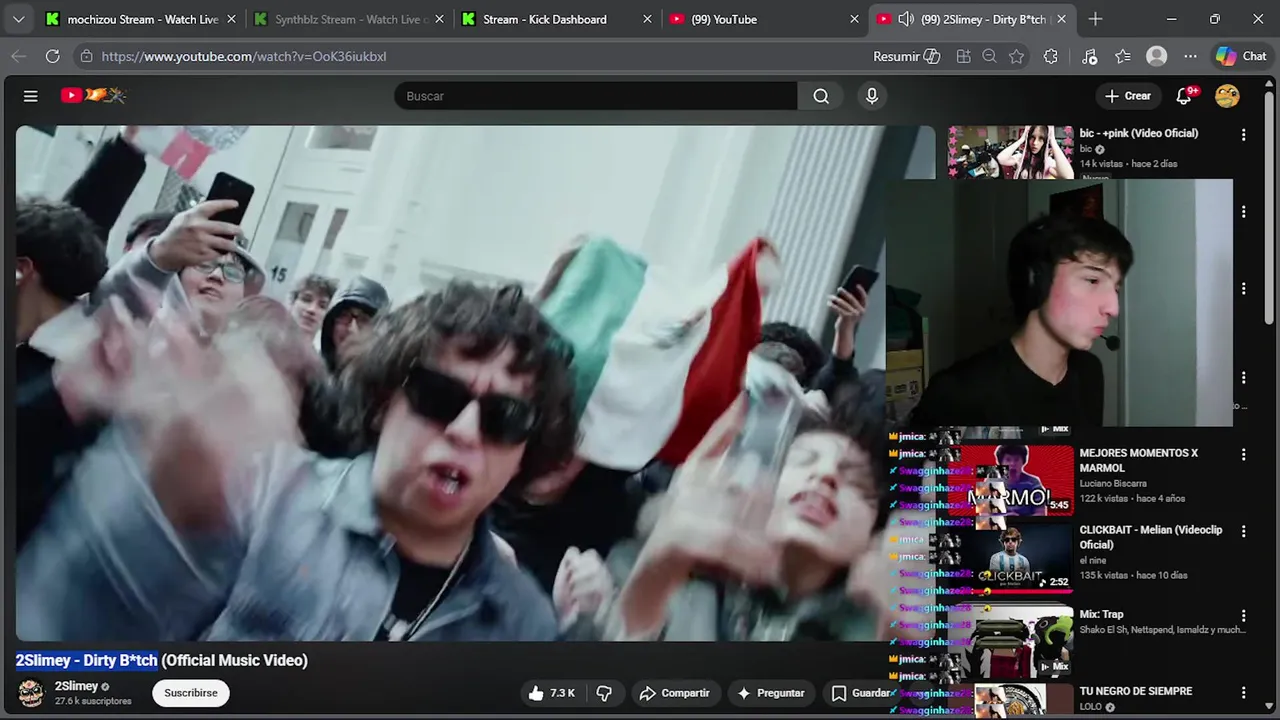Click the 27.6 k suscriptores text
1280x720 pixels.
click(x=93, y=701)
